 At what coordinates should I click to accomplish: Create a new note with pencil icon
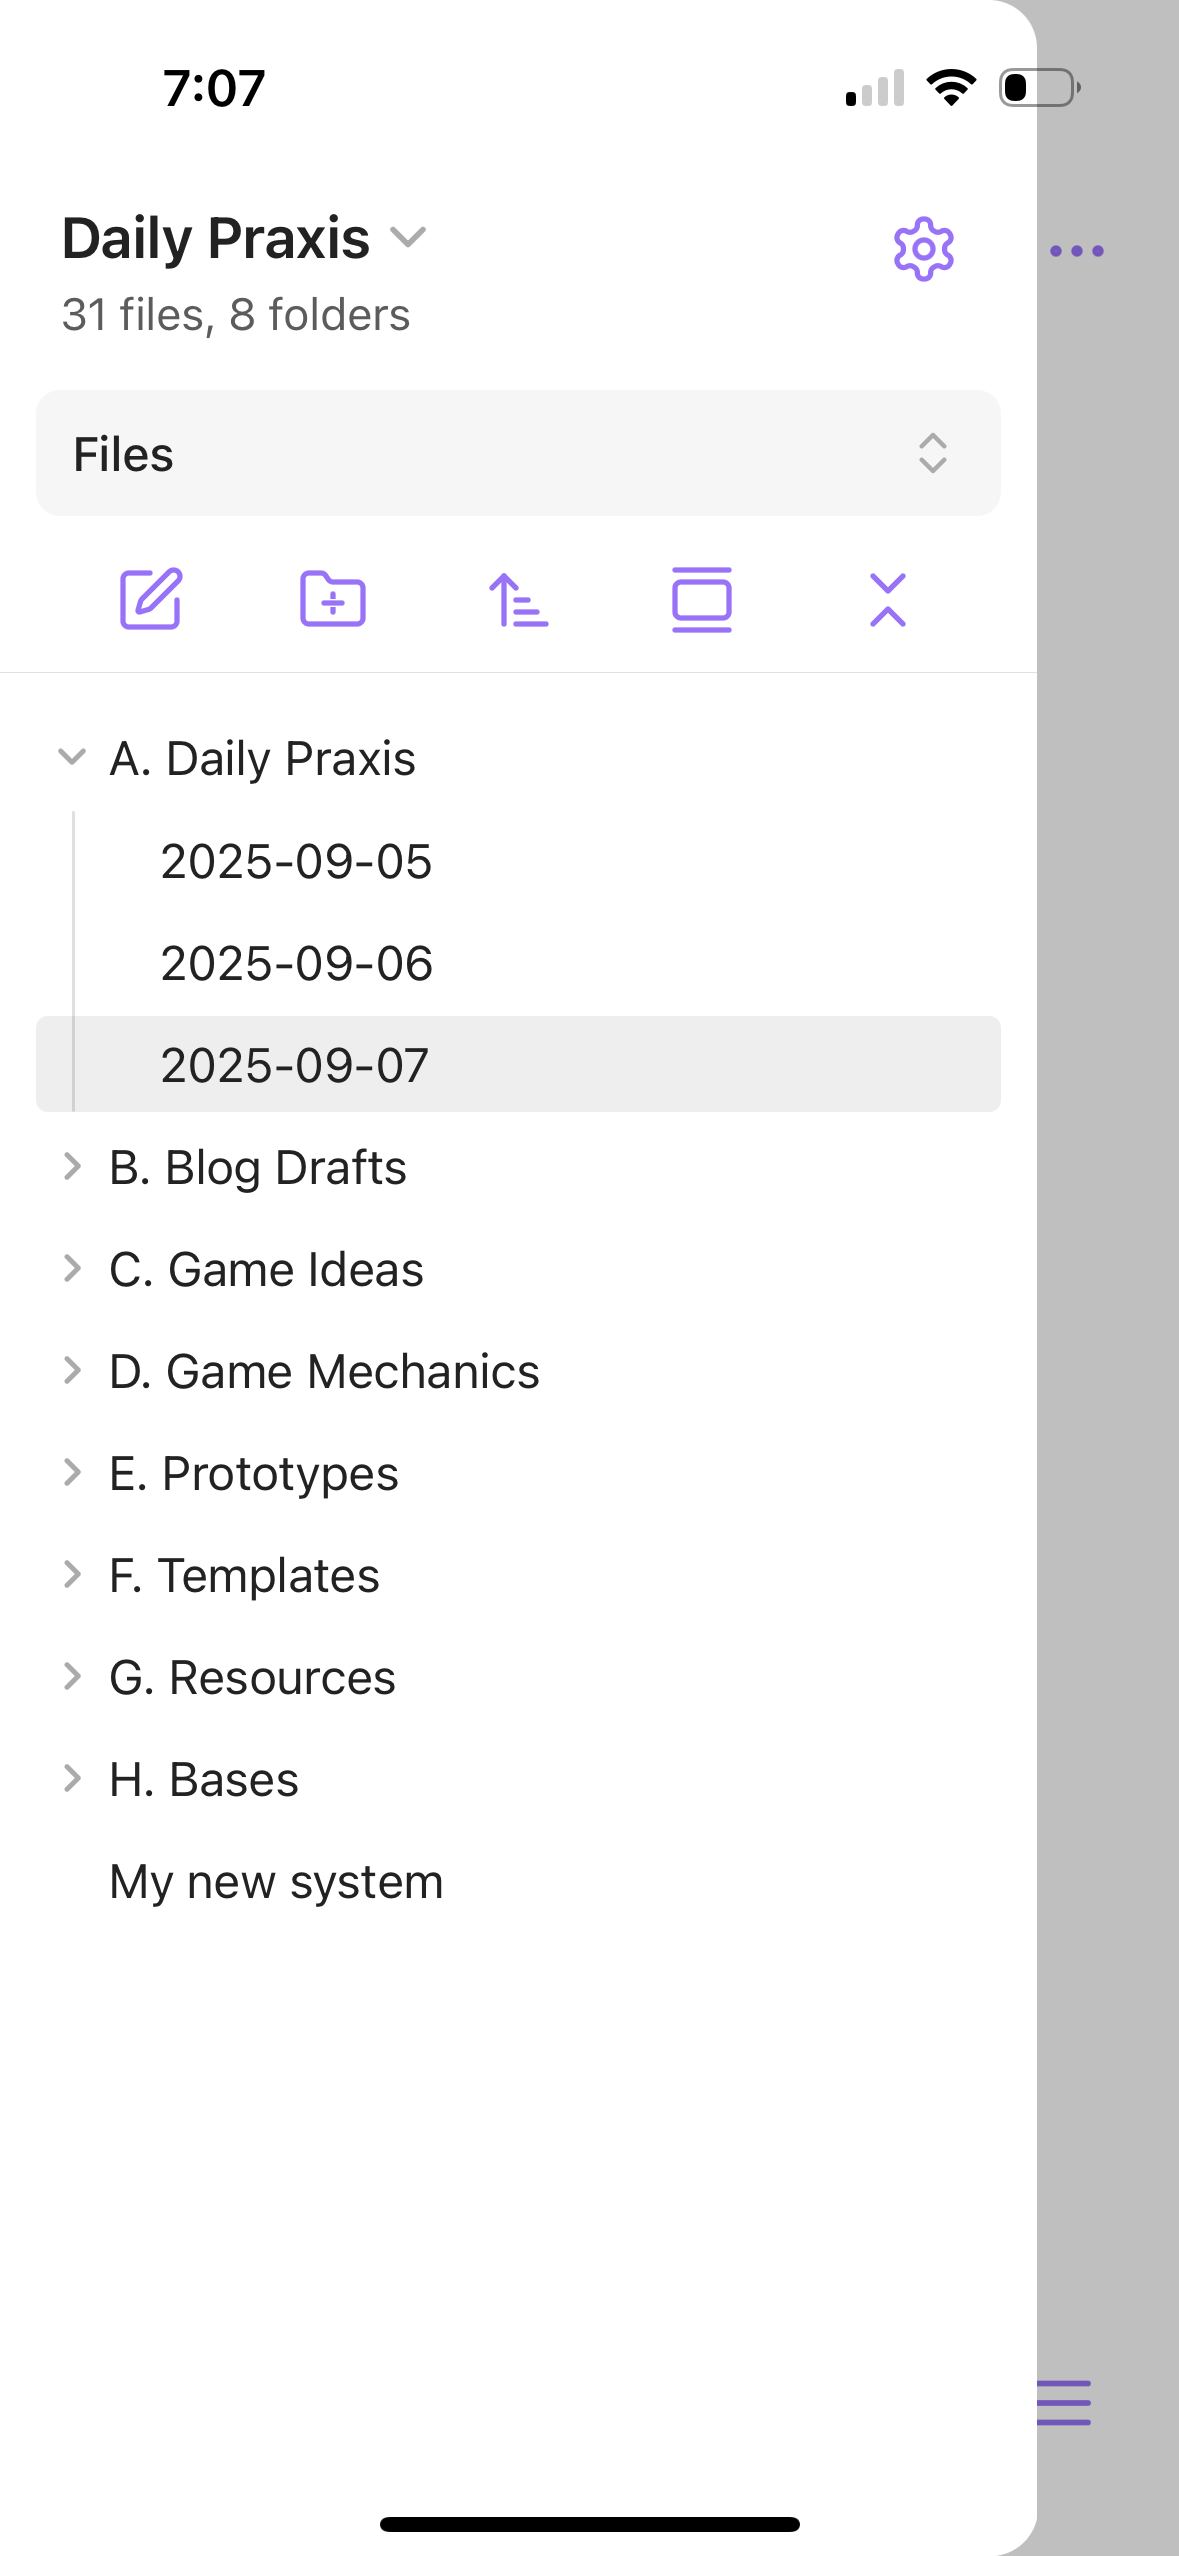151,599
